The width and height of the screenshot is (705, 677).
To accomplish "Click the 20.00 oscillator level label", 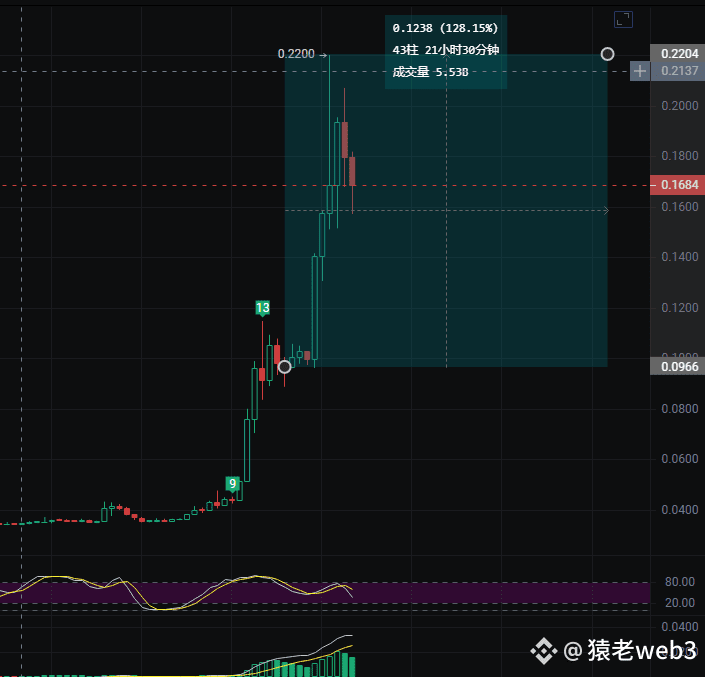I will (x=680, y=603).
